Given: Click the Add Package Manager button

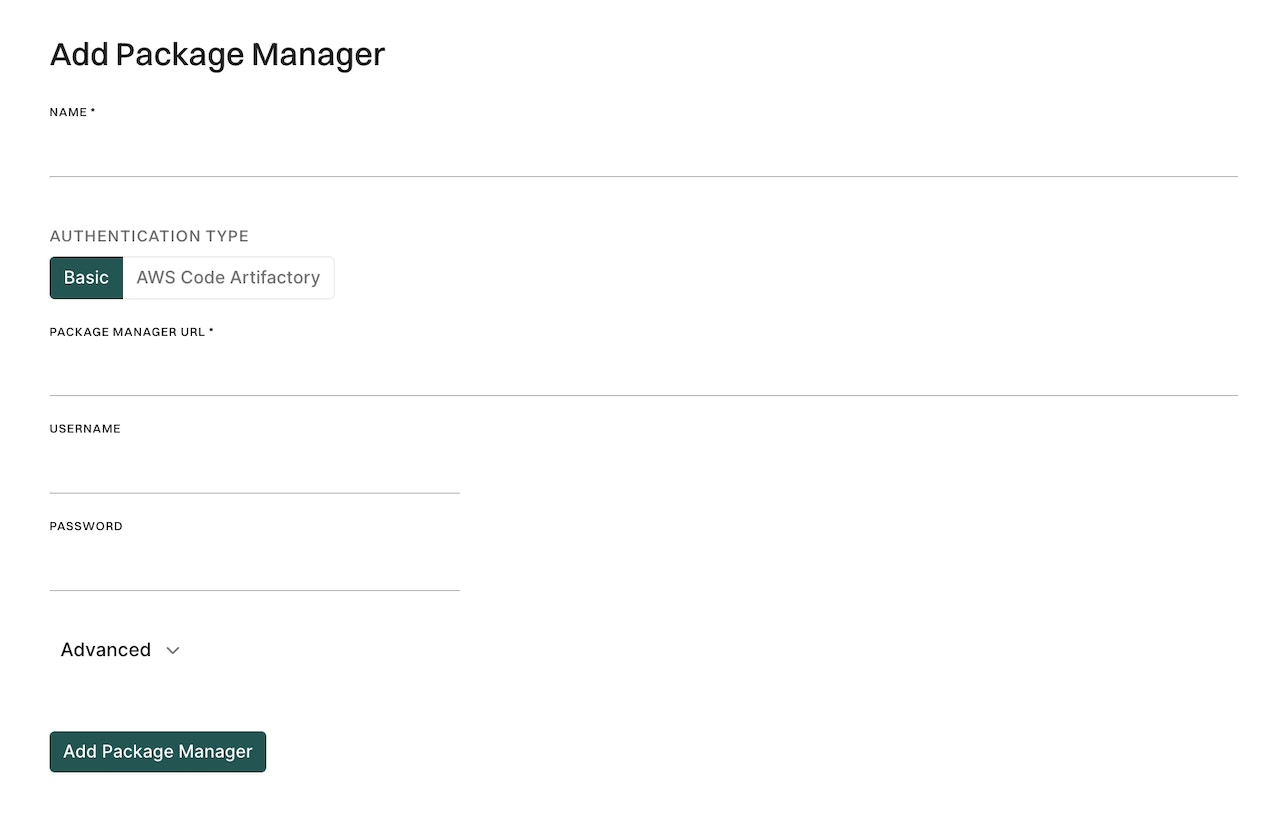Looking at the screenshot, I should (x=157, y=751).
